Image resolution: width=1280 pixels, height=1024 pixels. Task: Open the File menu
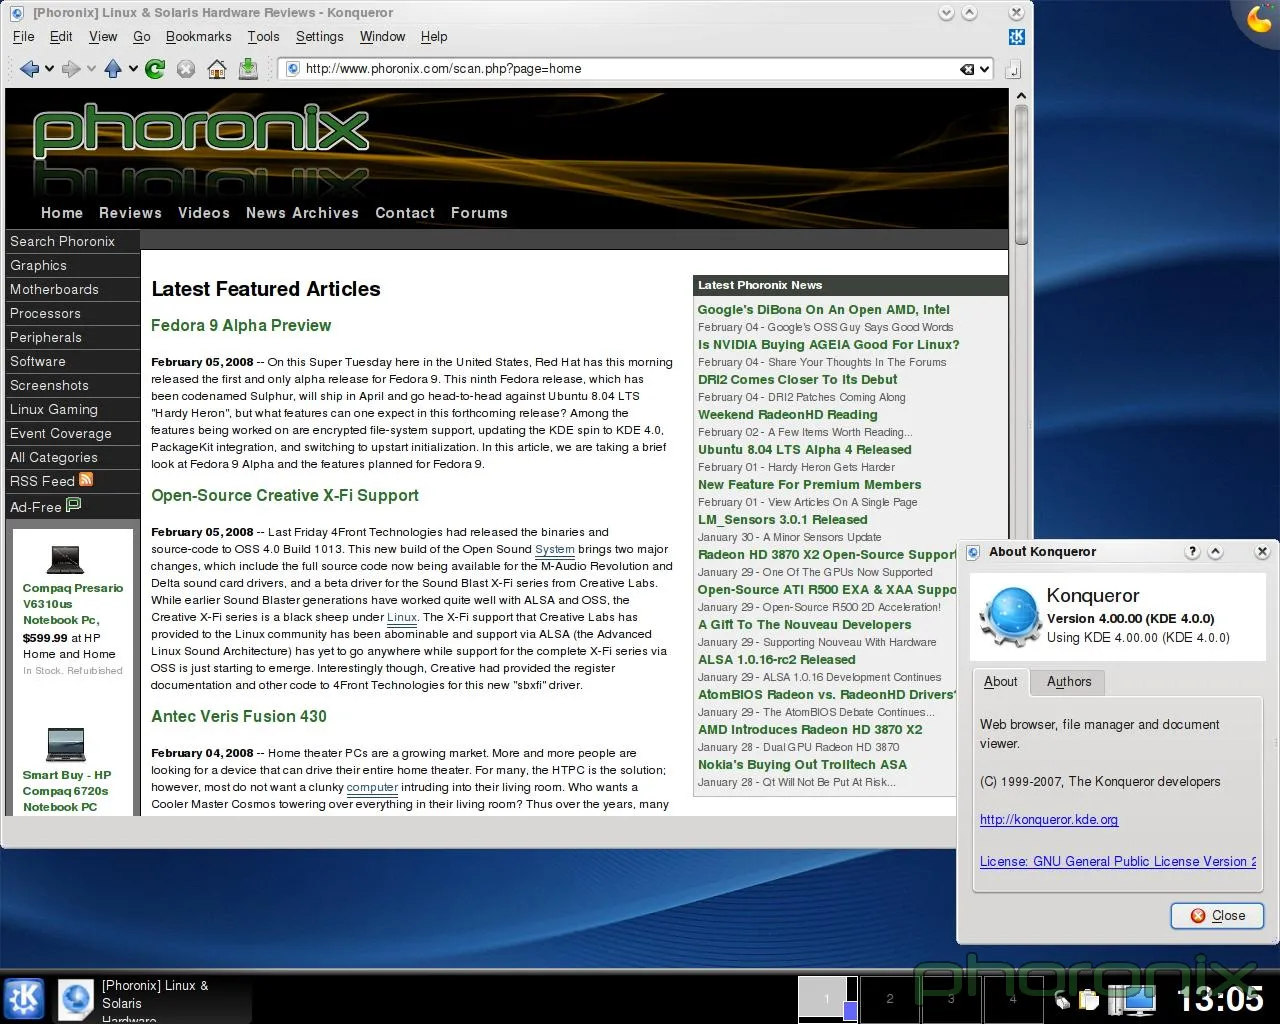click(24, 37)
